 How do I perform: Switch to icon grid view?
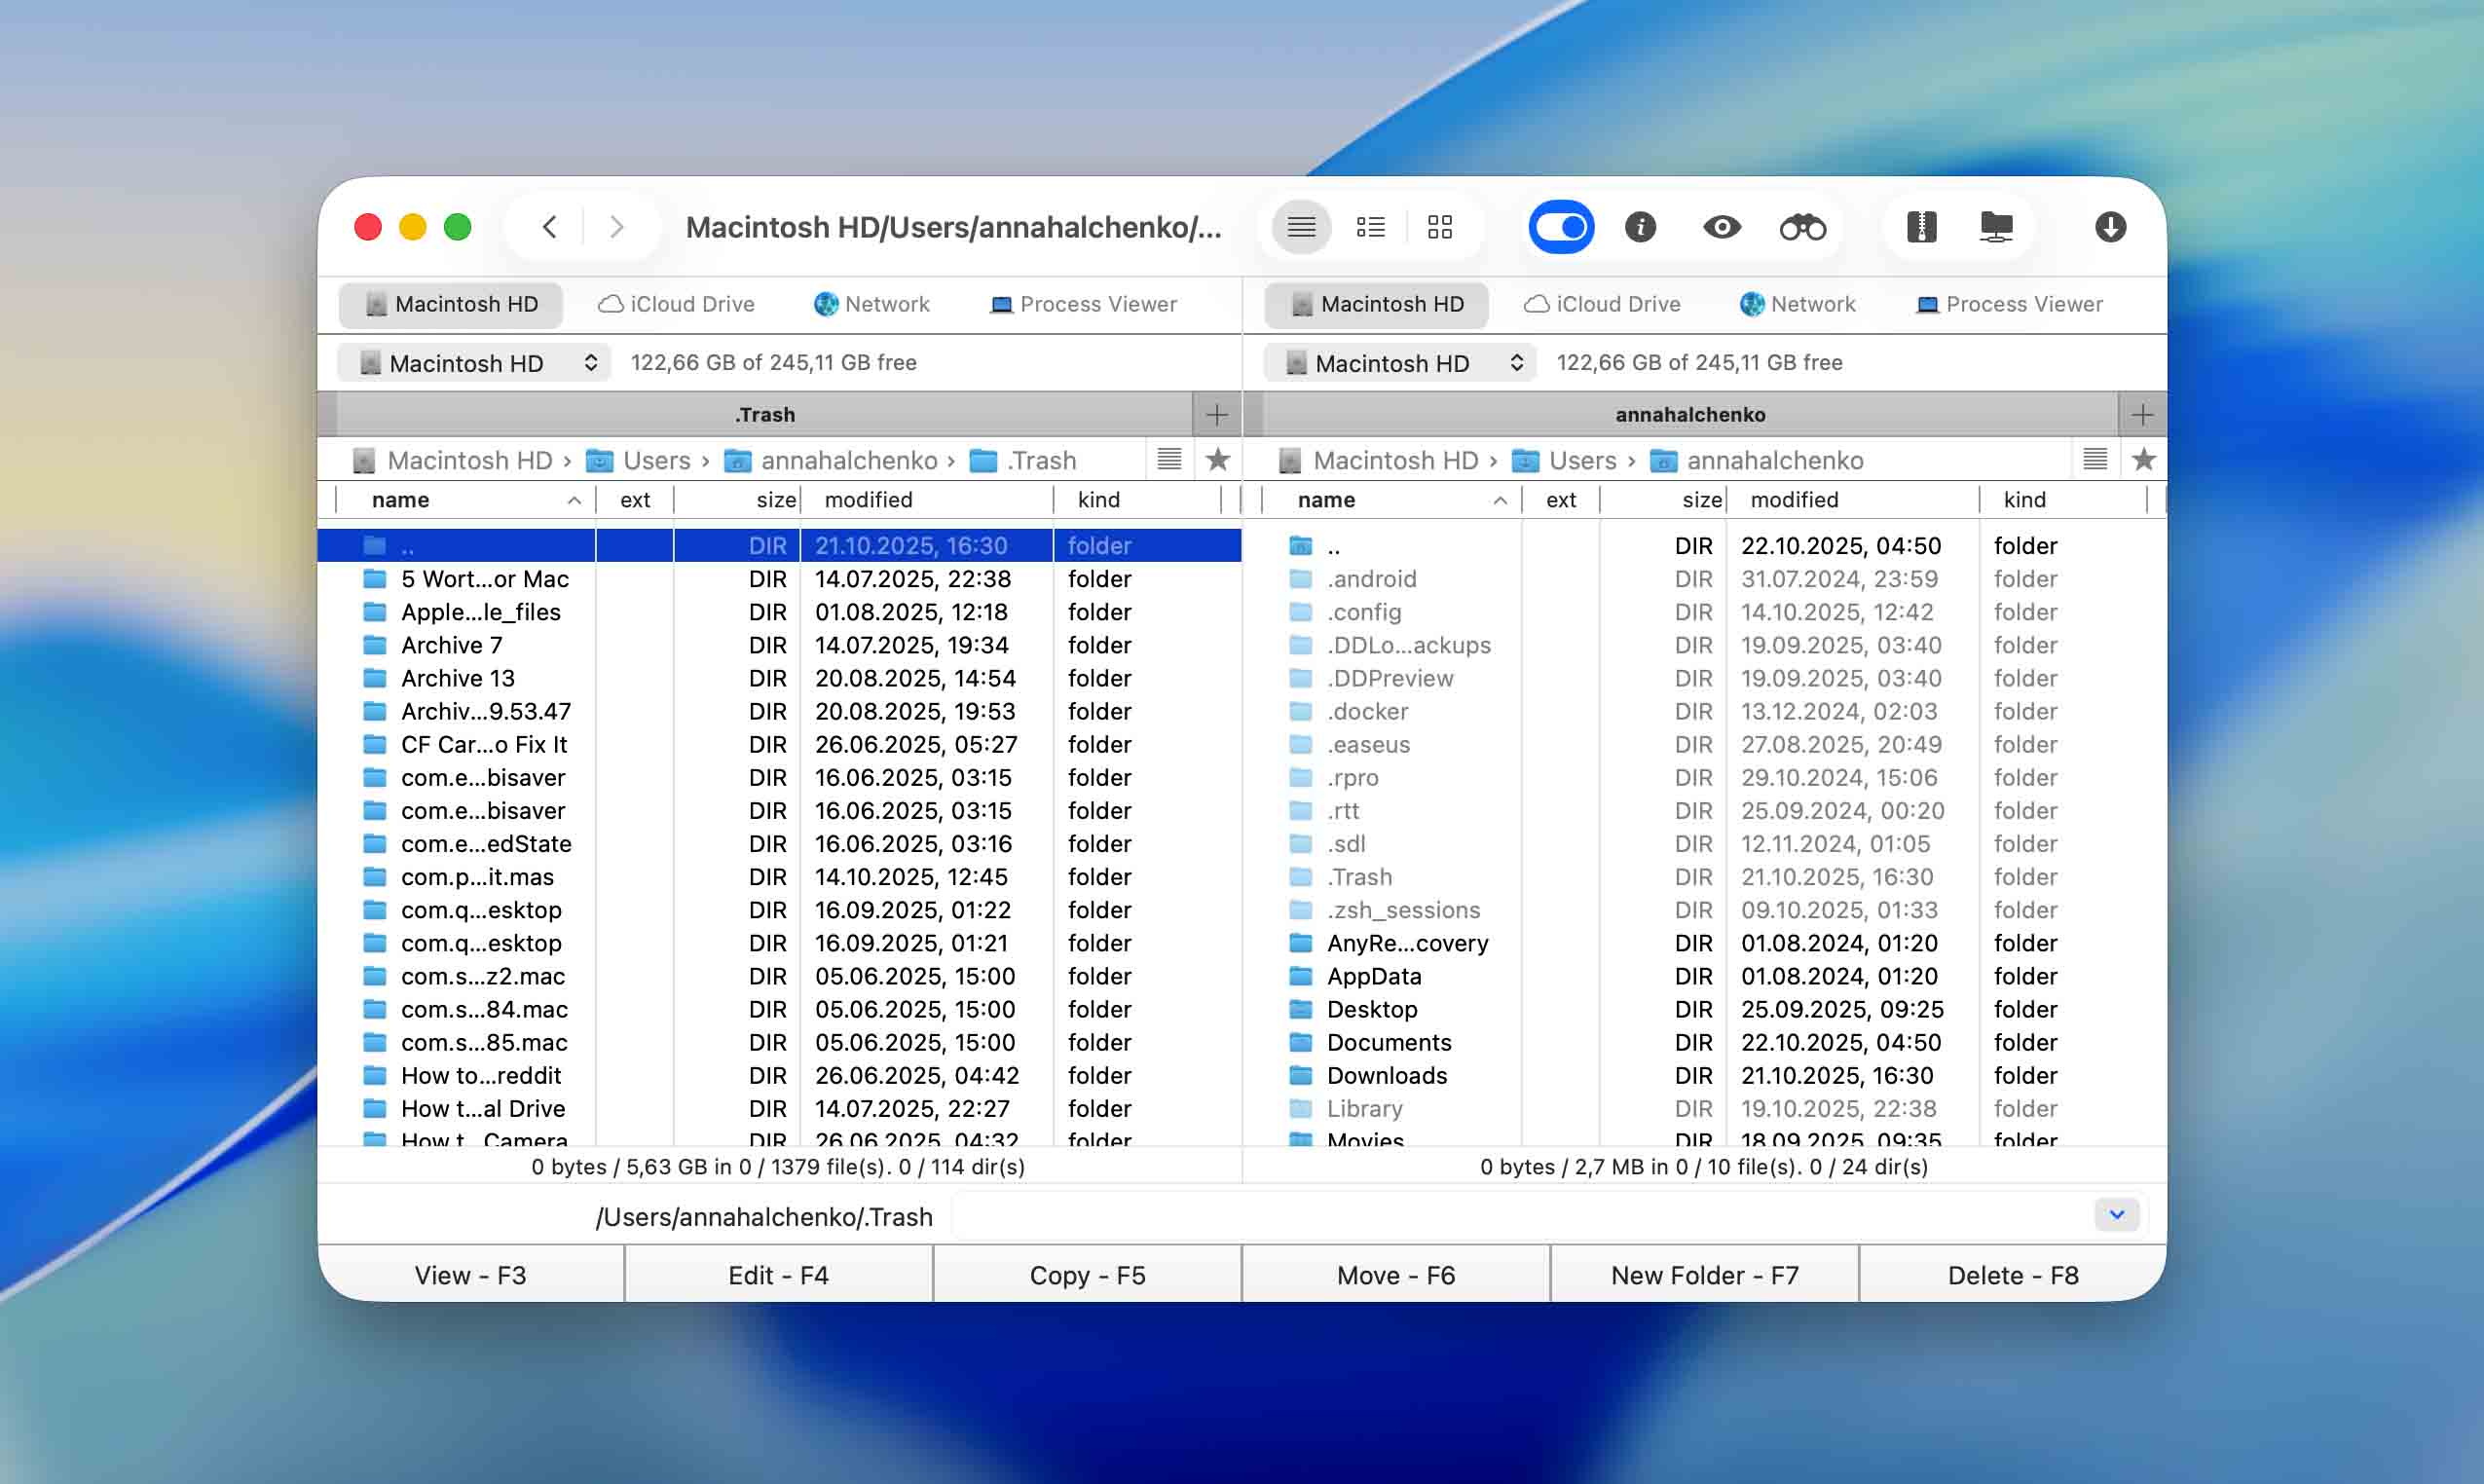(x=1439, y=228)
